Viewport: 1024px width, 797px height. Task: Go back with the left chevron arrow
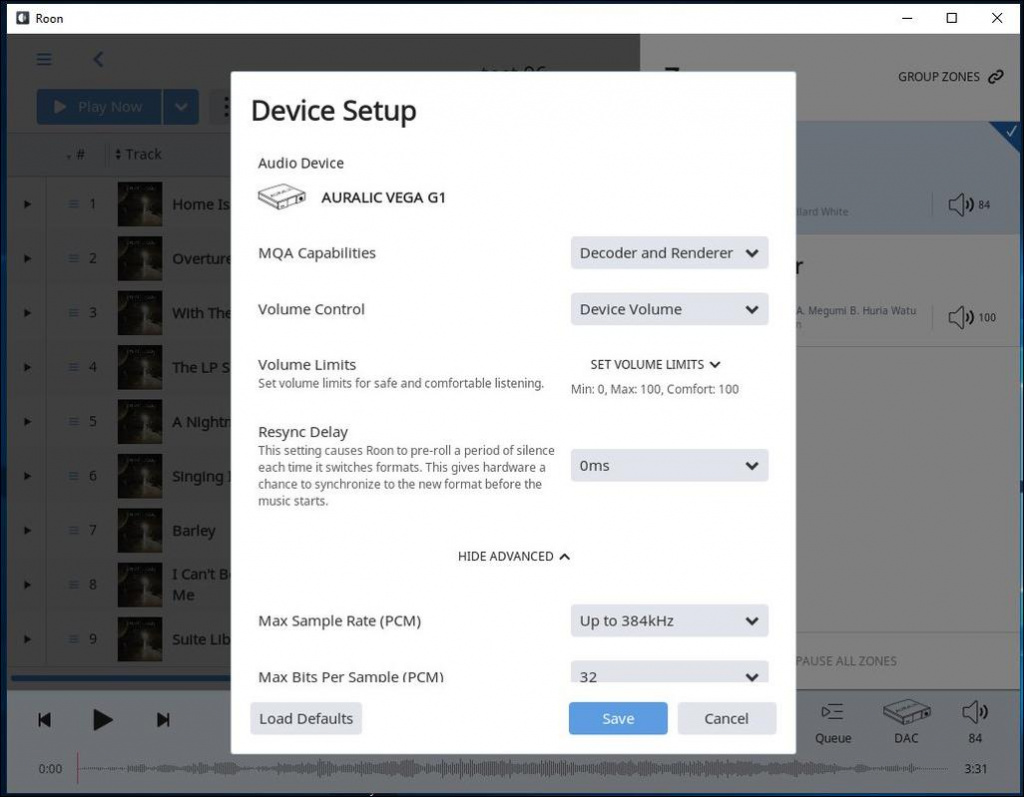pyautogui.click(x=98, y=59)
